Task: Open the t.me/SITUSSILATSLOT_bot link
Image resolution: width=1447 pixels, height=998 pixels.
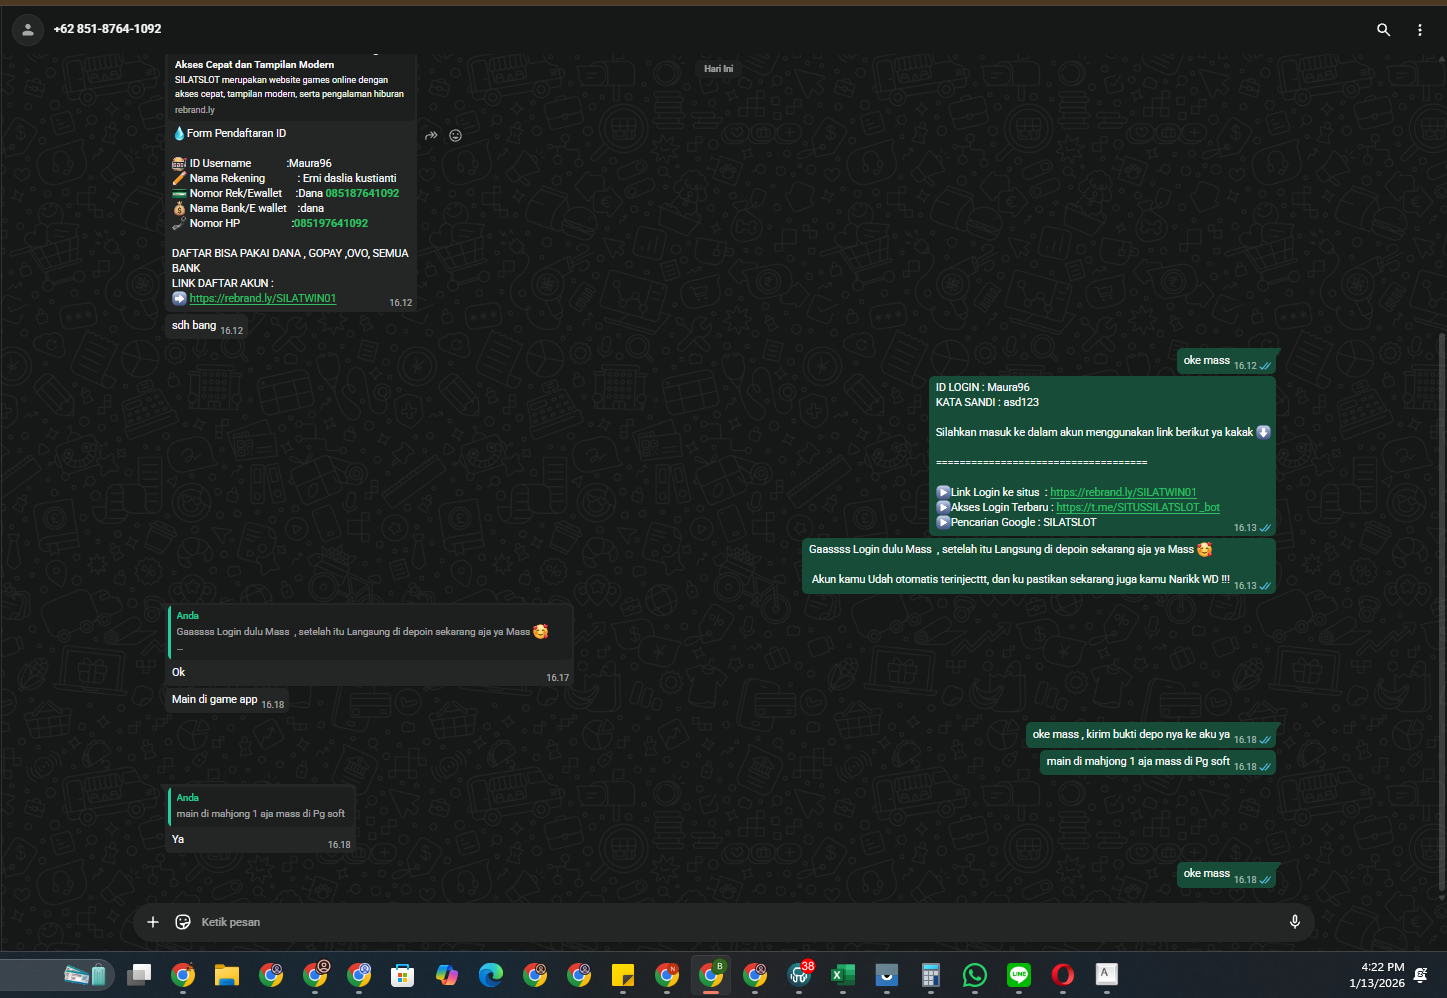Action: [1138, 508]
